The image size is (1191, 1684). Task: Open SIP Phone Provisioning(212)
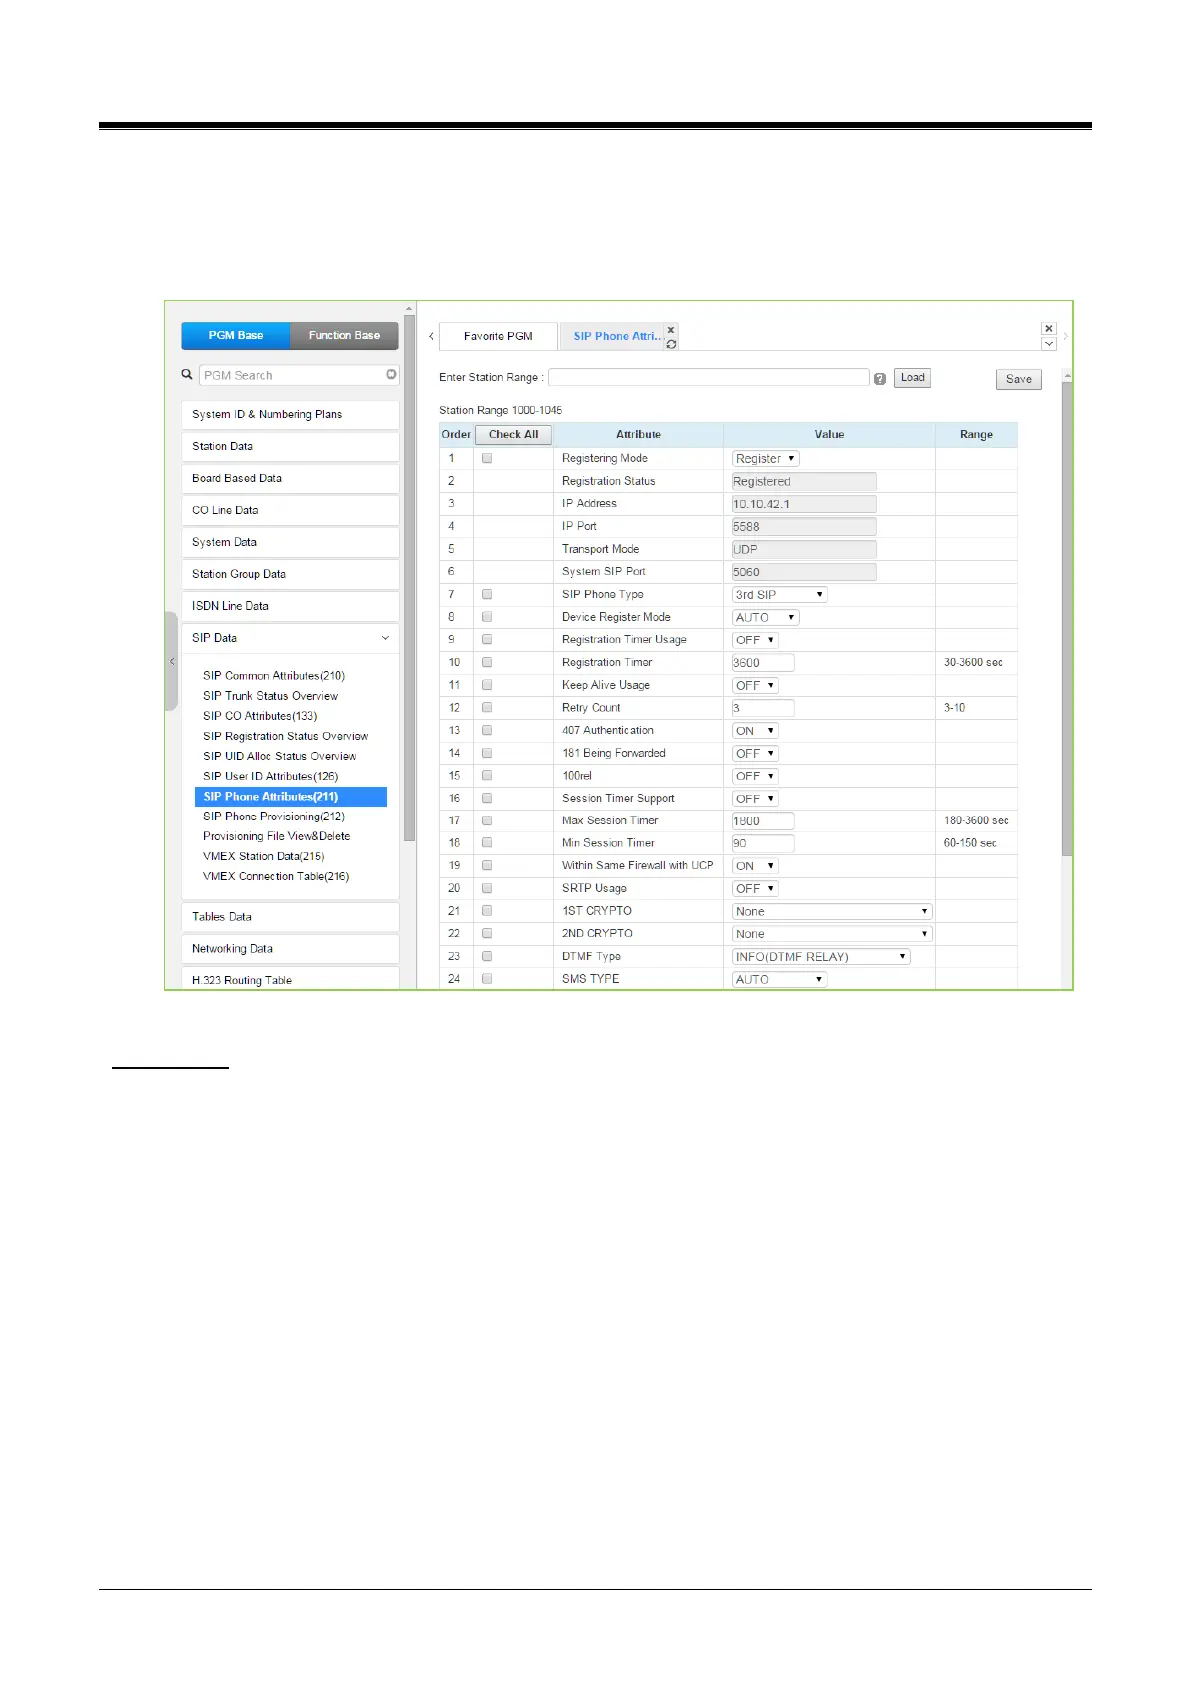click(x=274, y=816)
